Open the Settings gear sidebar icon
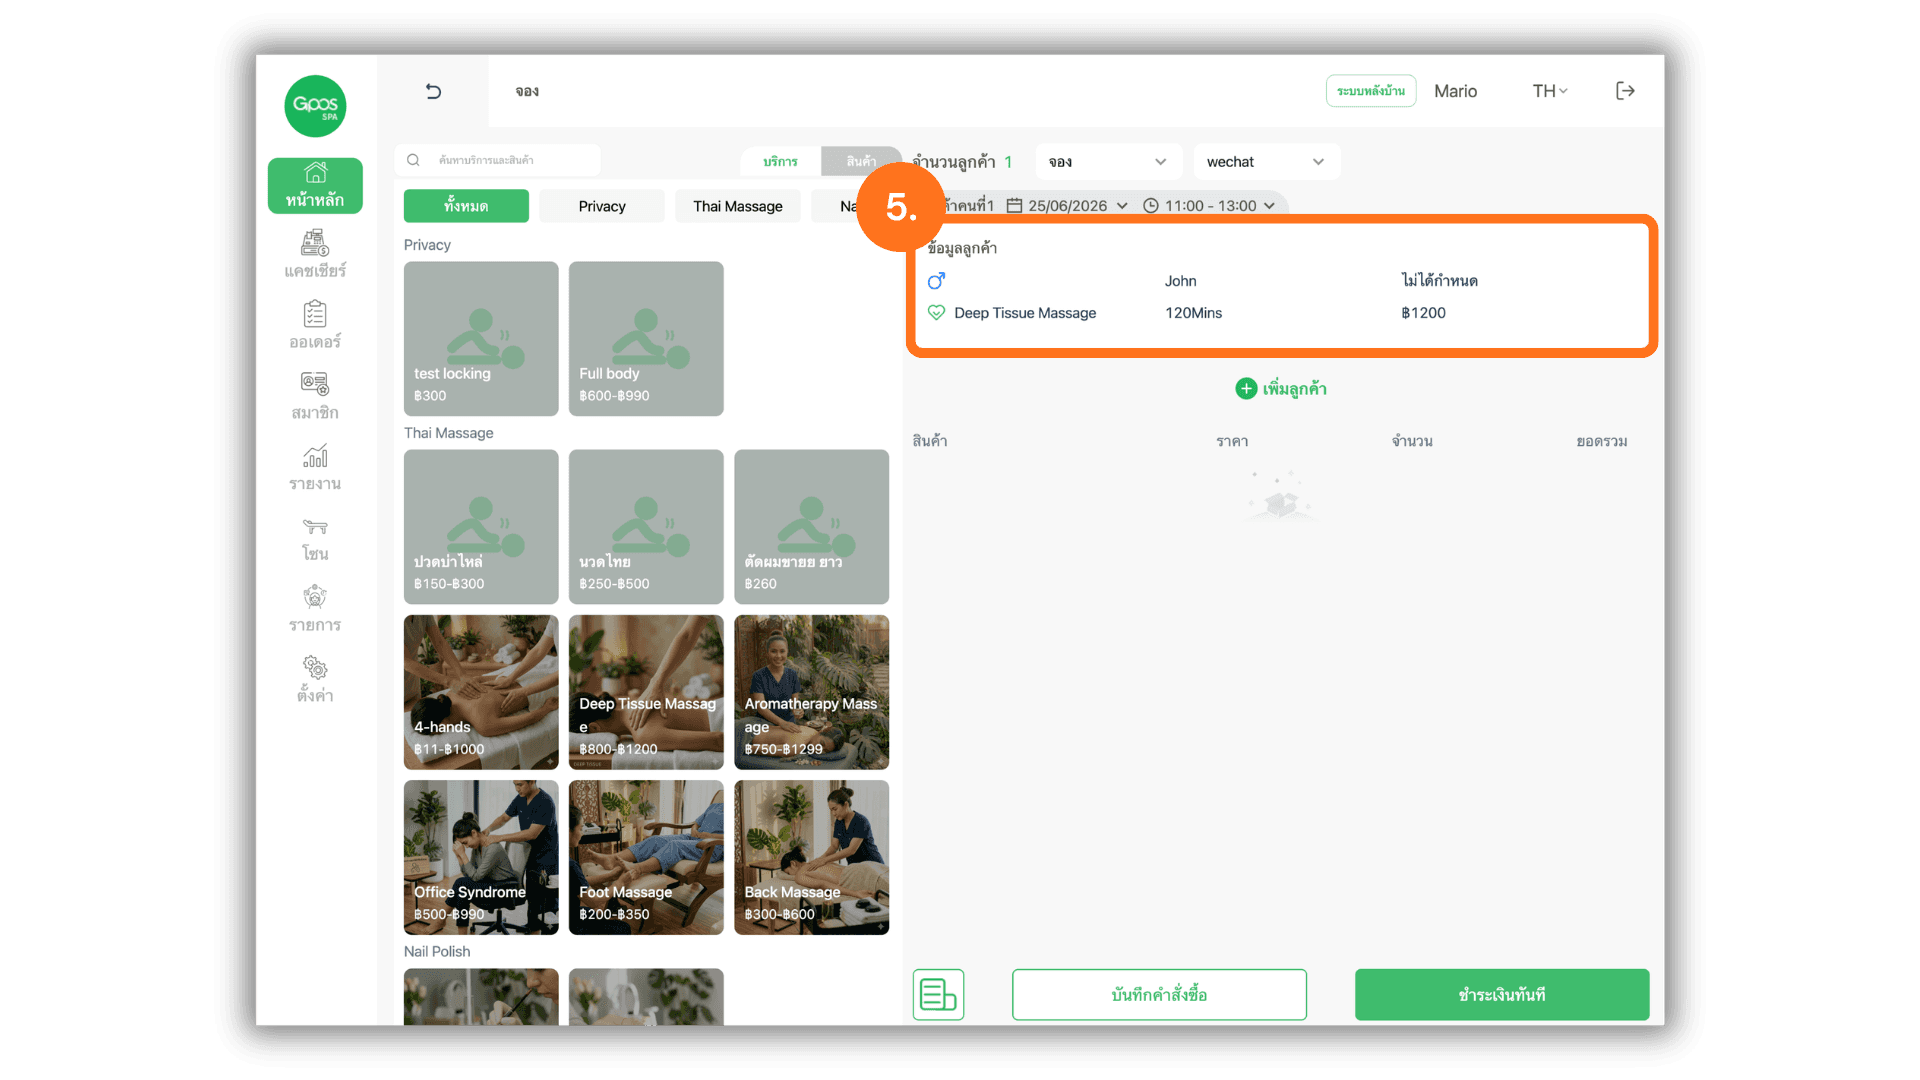 (315, 667)
